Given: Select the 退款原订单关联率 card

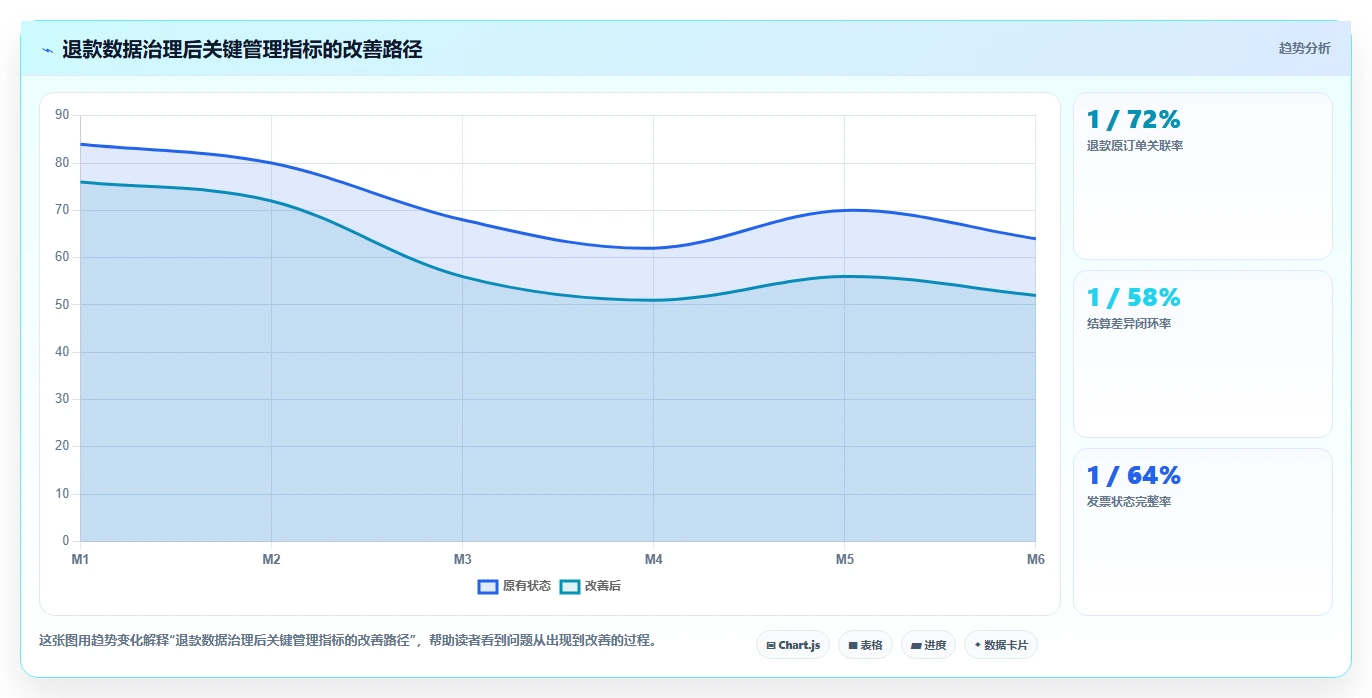Looking at the screenshot, I should click(x=1203, y=176).
